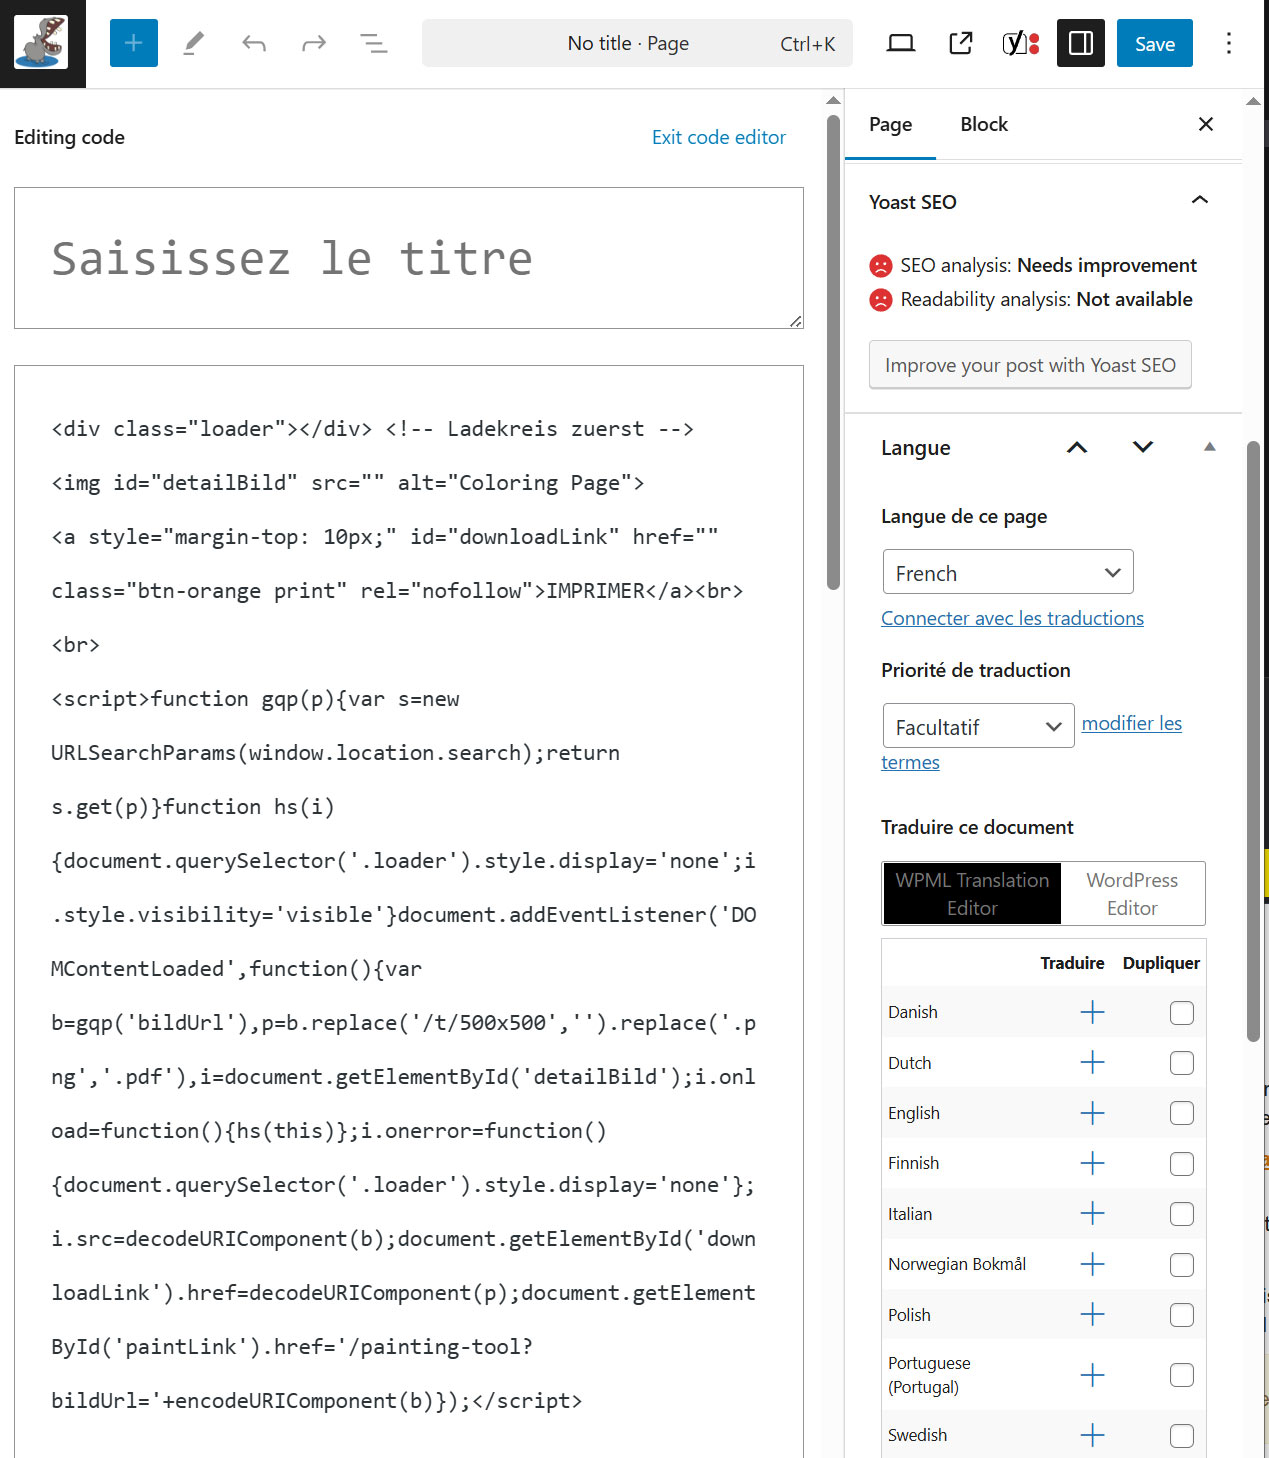Check the Swedish duplicate checkbox
1269x1458 pixels.
coord(1182,1436)
